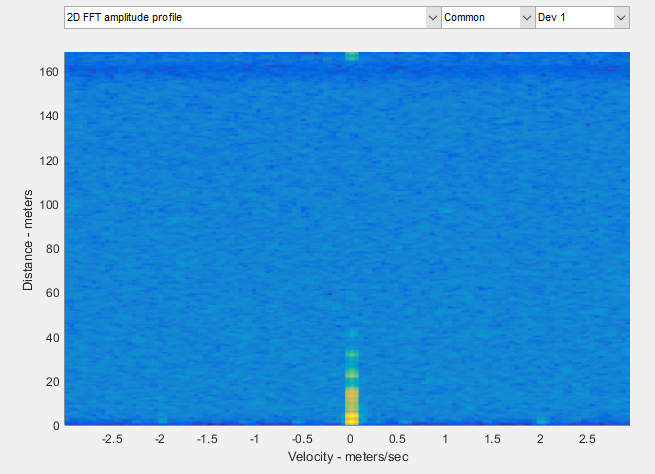Viewport: 655px width, 474px height.
Task: Click the faint spot at velocity 2 near zero distance
Action: coord(541,420)
